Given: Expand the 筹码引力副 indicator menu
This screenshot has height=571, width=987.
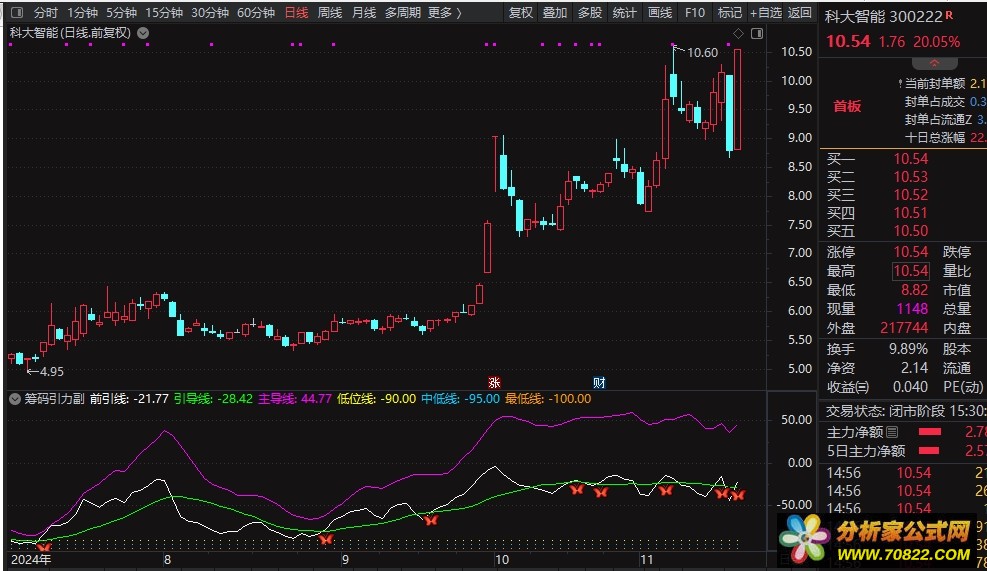Looking at the screenshot, I should (14, 399).
